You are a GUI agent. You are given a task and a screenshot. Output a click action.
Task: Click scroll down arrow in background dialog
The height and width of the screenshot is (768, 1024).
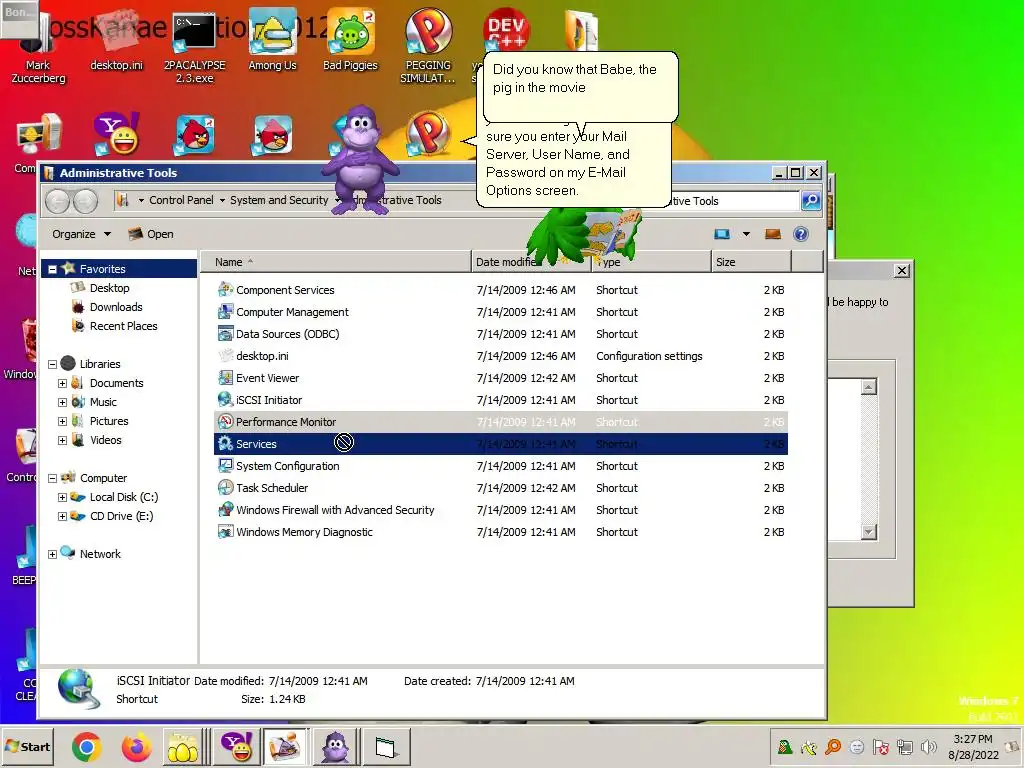click(869, 532)
